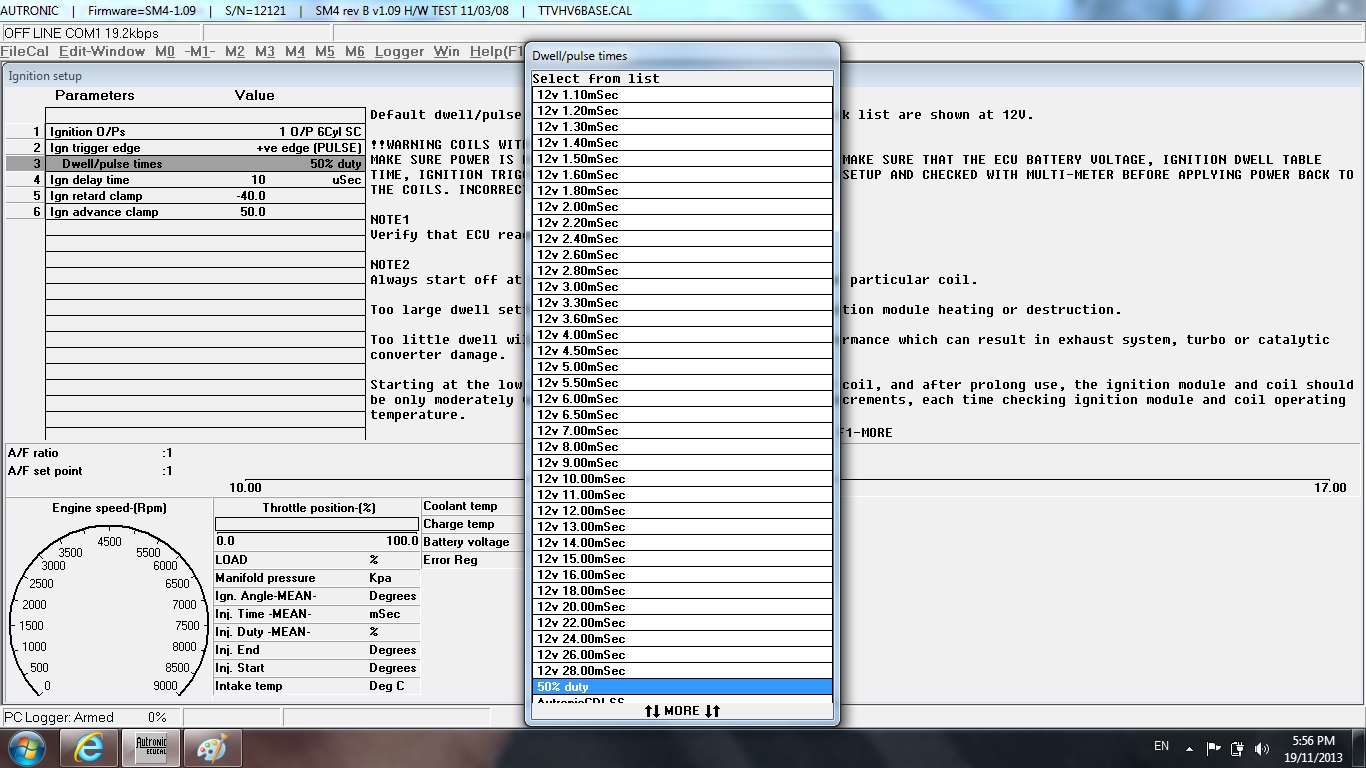The image size is (1366, 768).
Task: Select 12v 22.00mSec dwell option
Action: coord(682,623)
